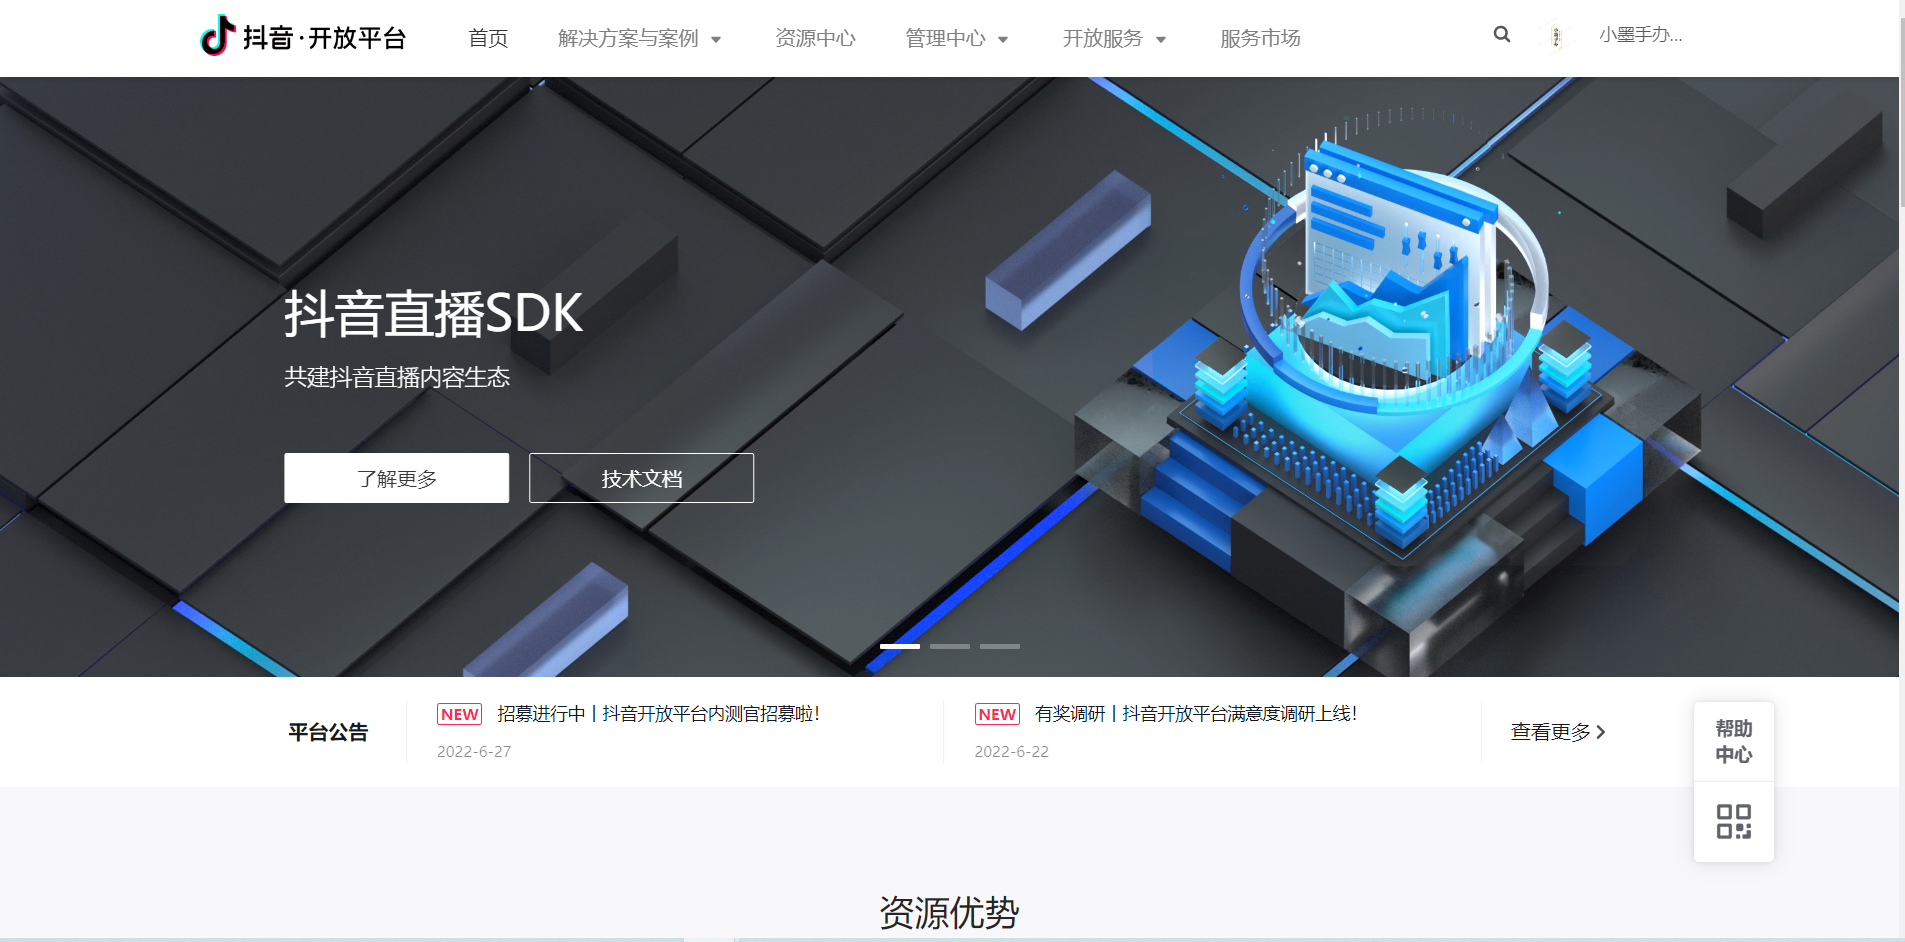1905x942 pixels.
Task: Open 服务市场 navigation item
Action: [x=1260, y=38]
